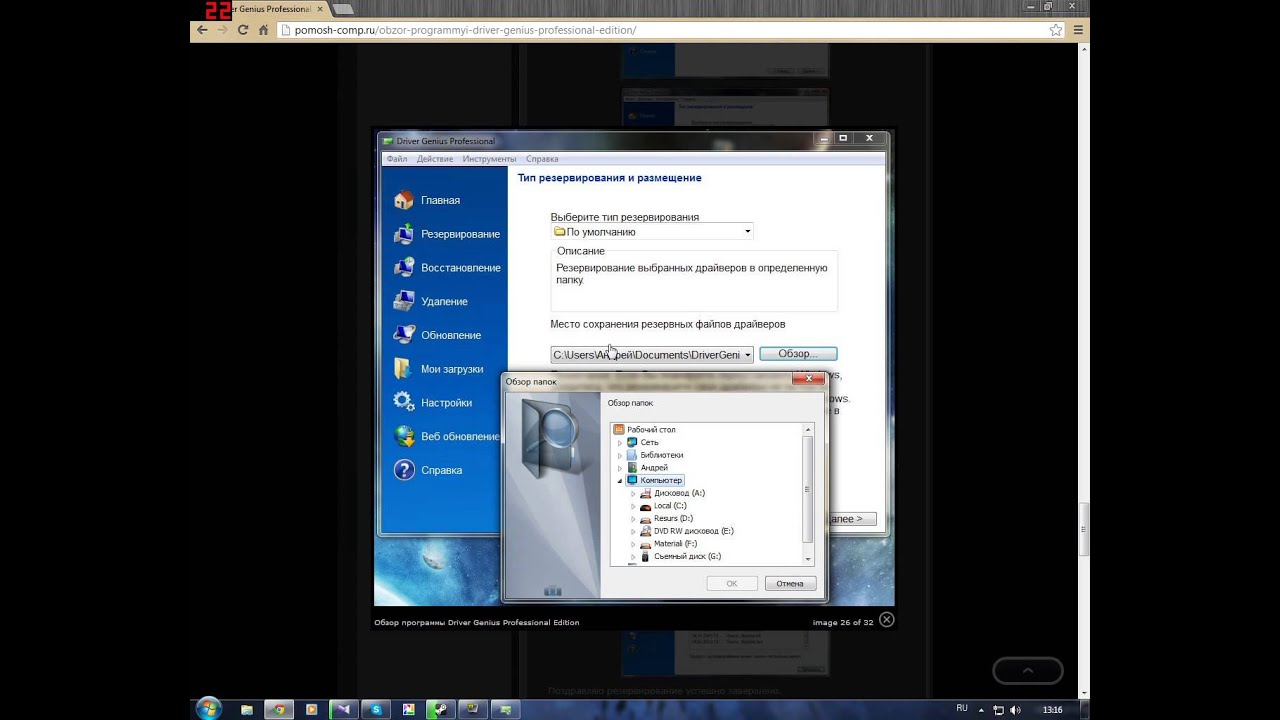Go to the browser home page icon

264,30
